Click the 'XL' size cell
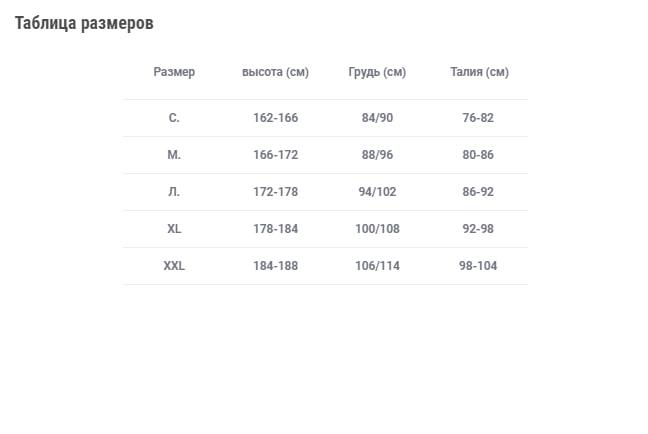Viewport: 648px width, 434px height. pyautogui.click(x=174, y=229)
